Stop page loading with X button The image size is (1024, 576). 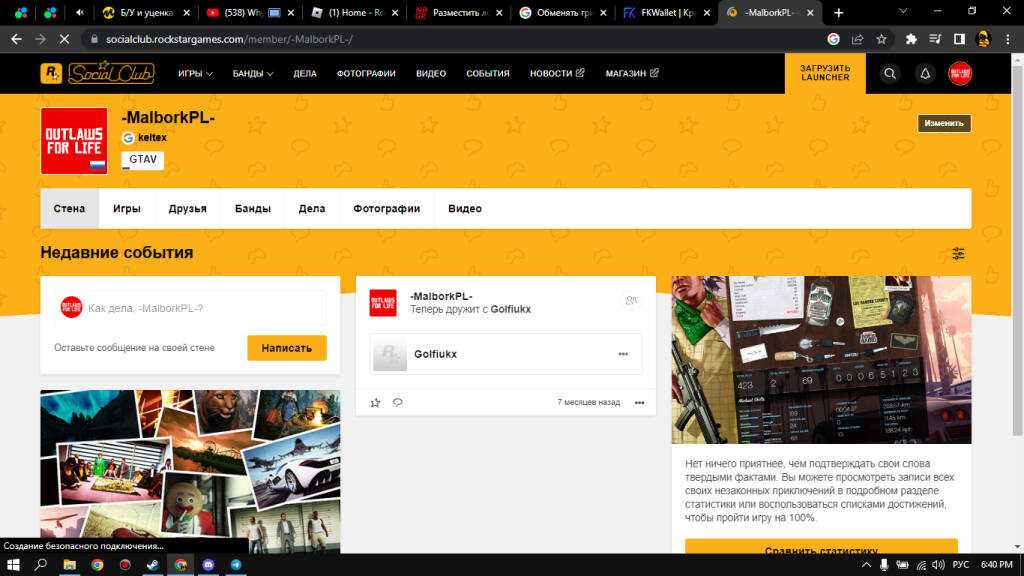click(64, 39)
